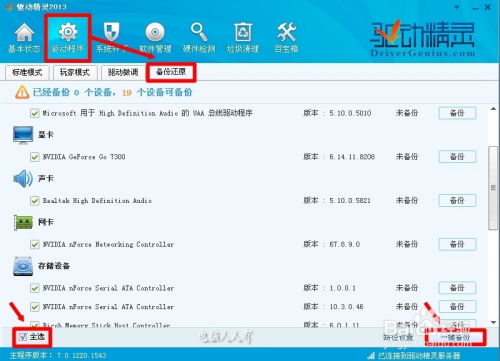Viewport: 500px width, 361px height.
Task: Click 备份 for NVIDIA GeForce Go 7300
Action: tap(457, 157)
